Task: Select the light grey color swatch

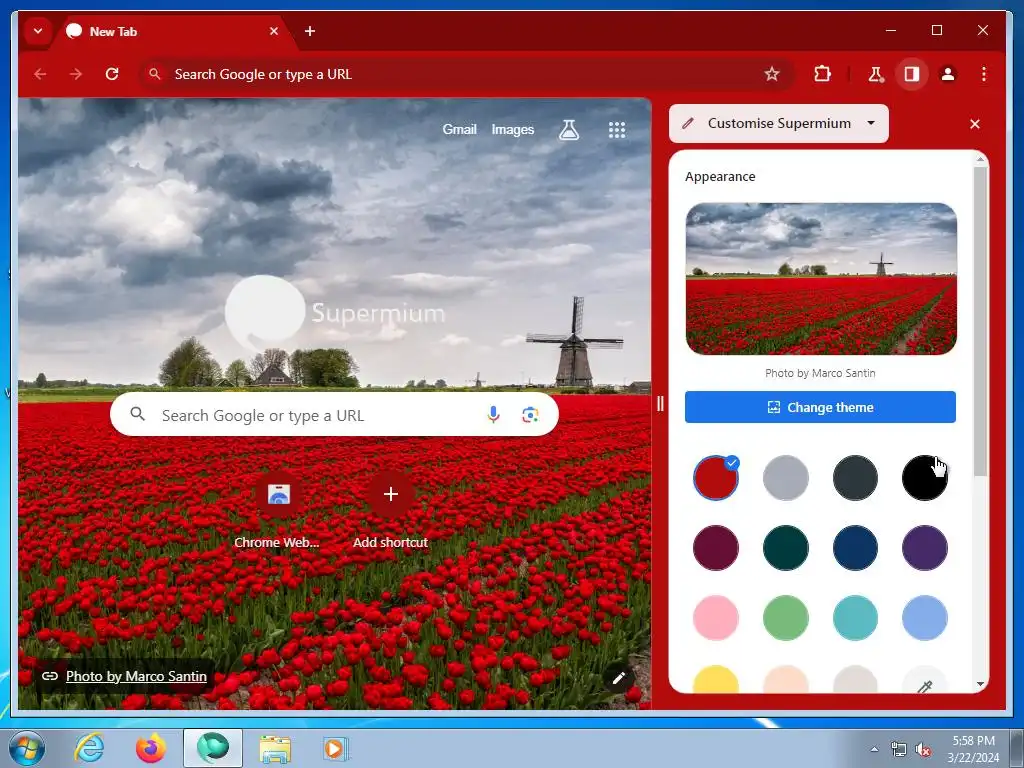Action: tap(786, 478)
